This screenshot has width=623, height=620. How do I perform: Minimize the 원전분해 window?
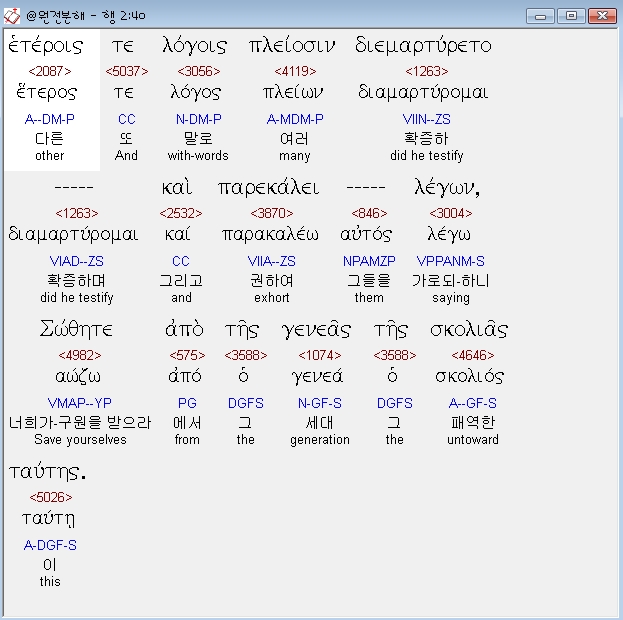click(x=540, y=16)
